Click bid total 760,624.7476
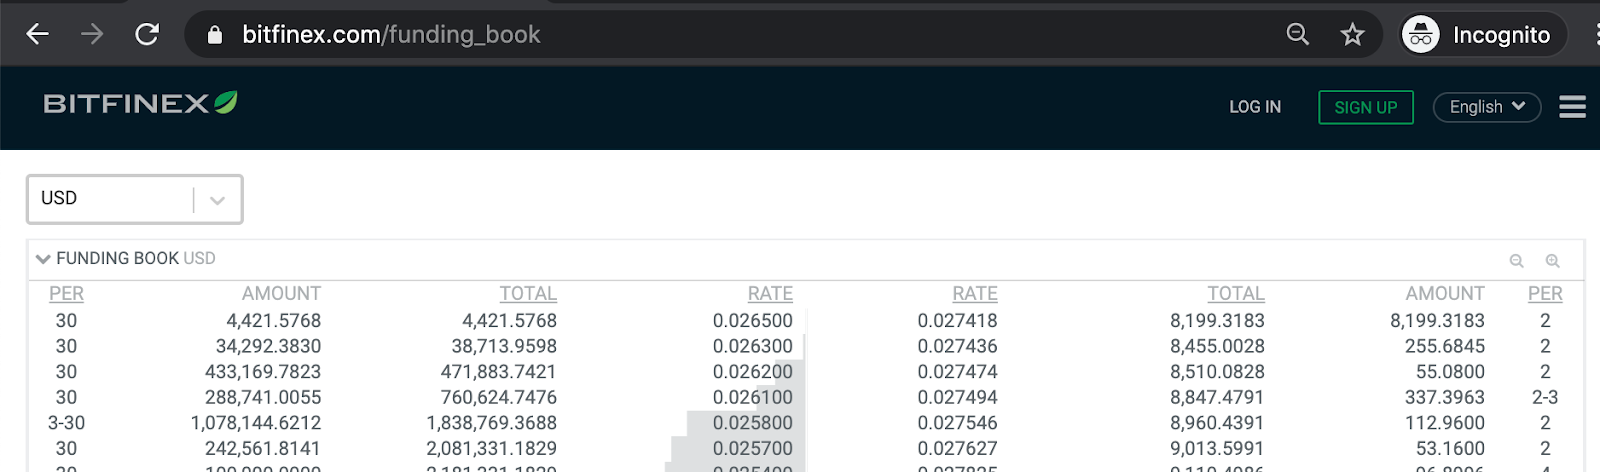1600x472 pixels. (499, 398)
